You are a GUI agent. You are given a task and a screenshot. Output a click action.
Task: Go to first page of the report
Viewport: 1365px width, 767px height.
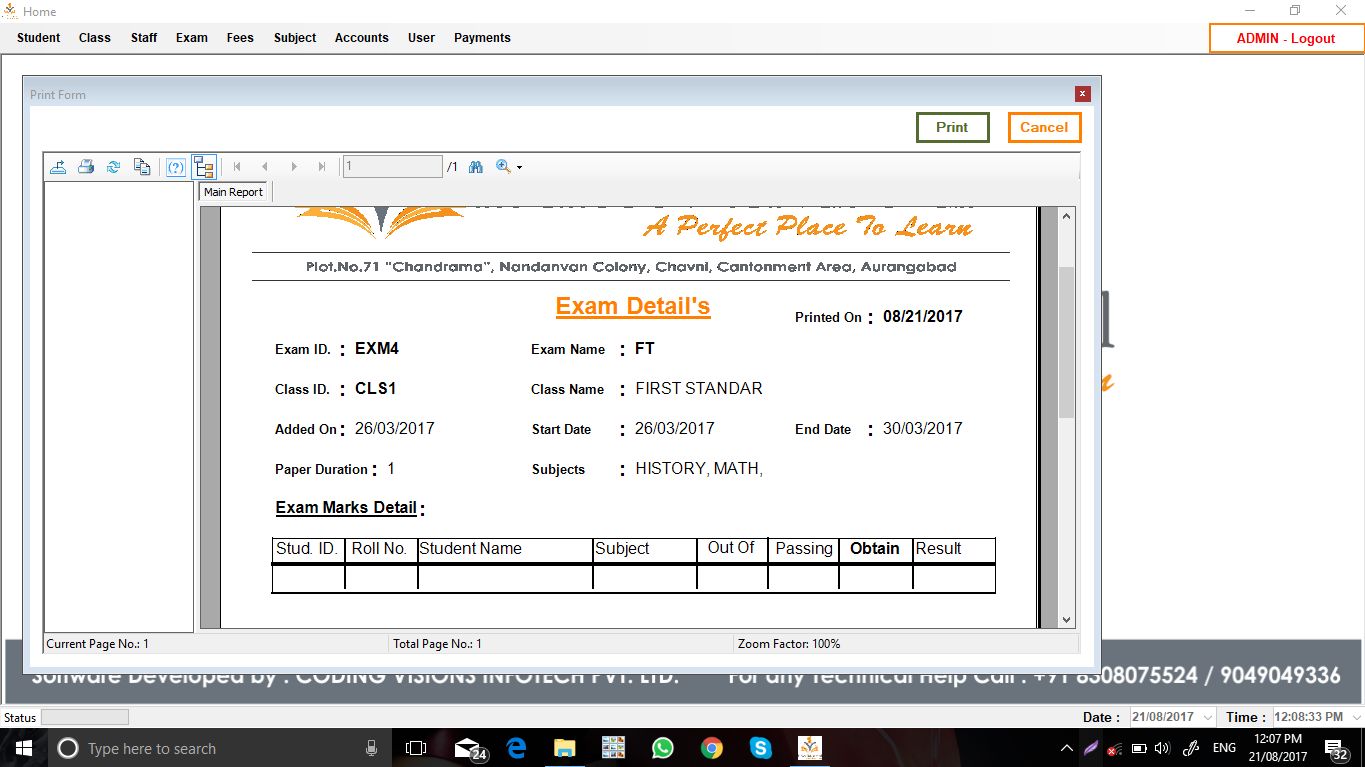(x=237, y=167)
